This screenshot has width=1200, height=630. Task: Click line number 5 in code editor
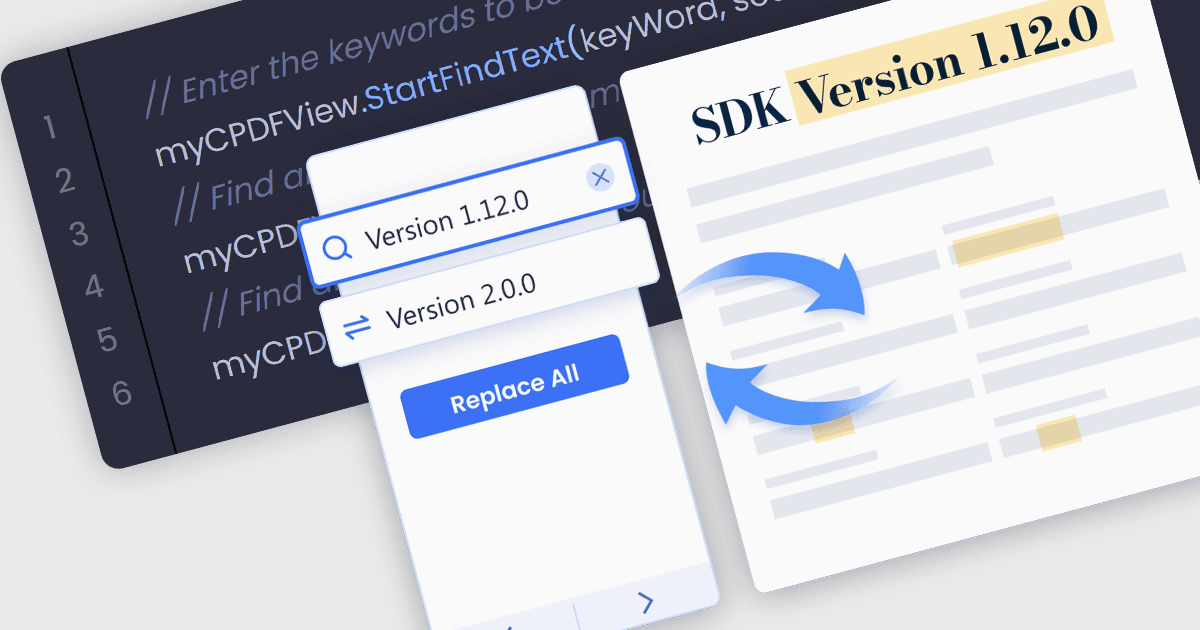point(107,341)
